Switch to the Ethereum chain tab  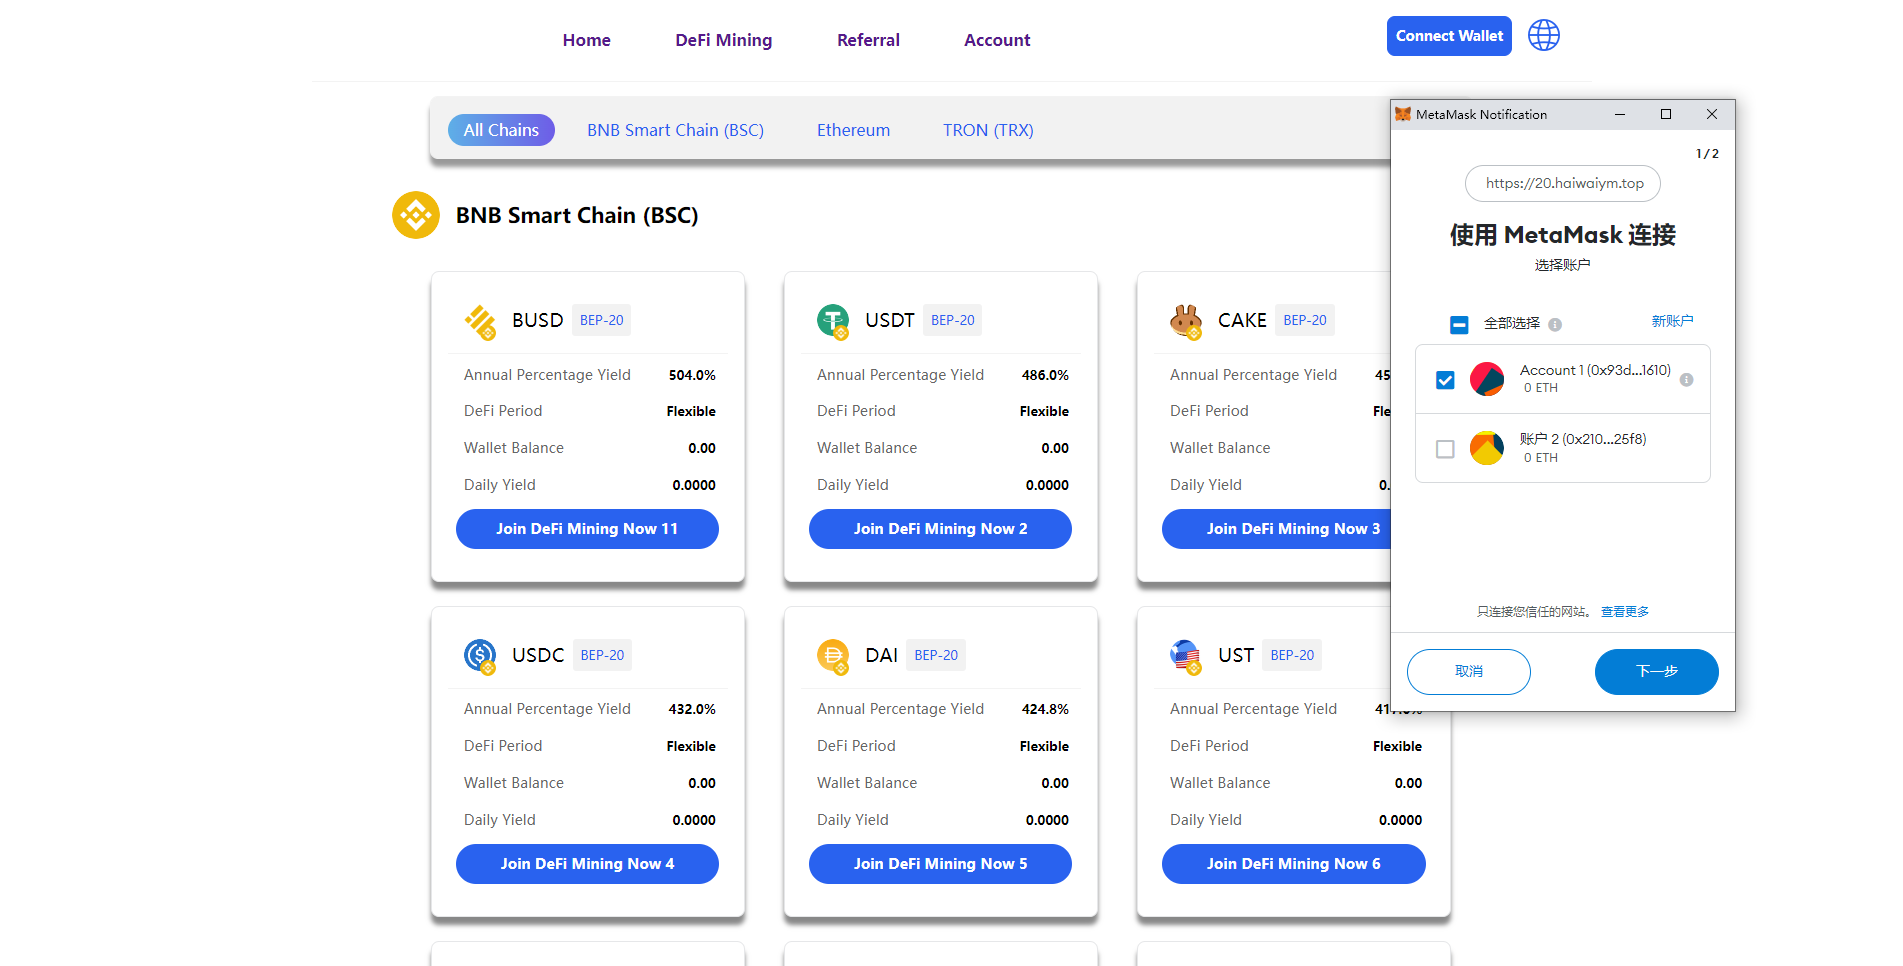click(853, 130)
